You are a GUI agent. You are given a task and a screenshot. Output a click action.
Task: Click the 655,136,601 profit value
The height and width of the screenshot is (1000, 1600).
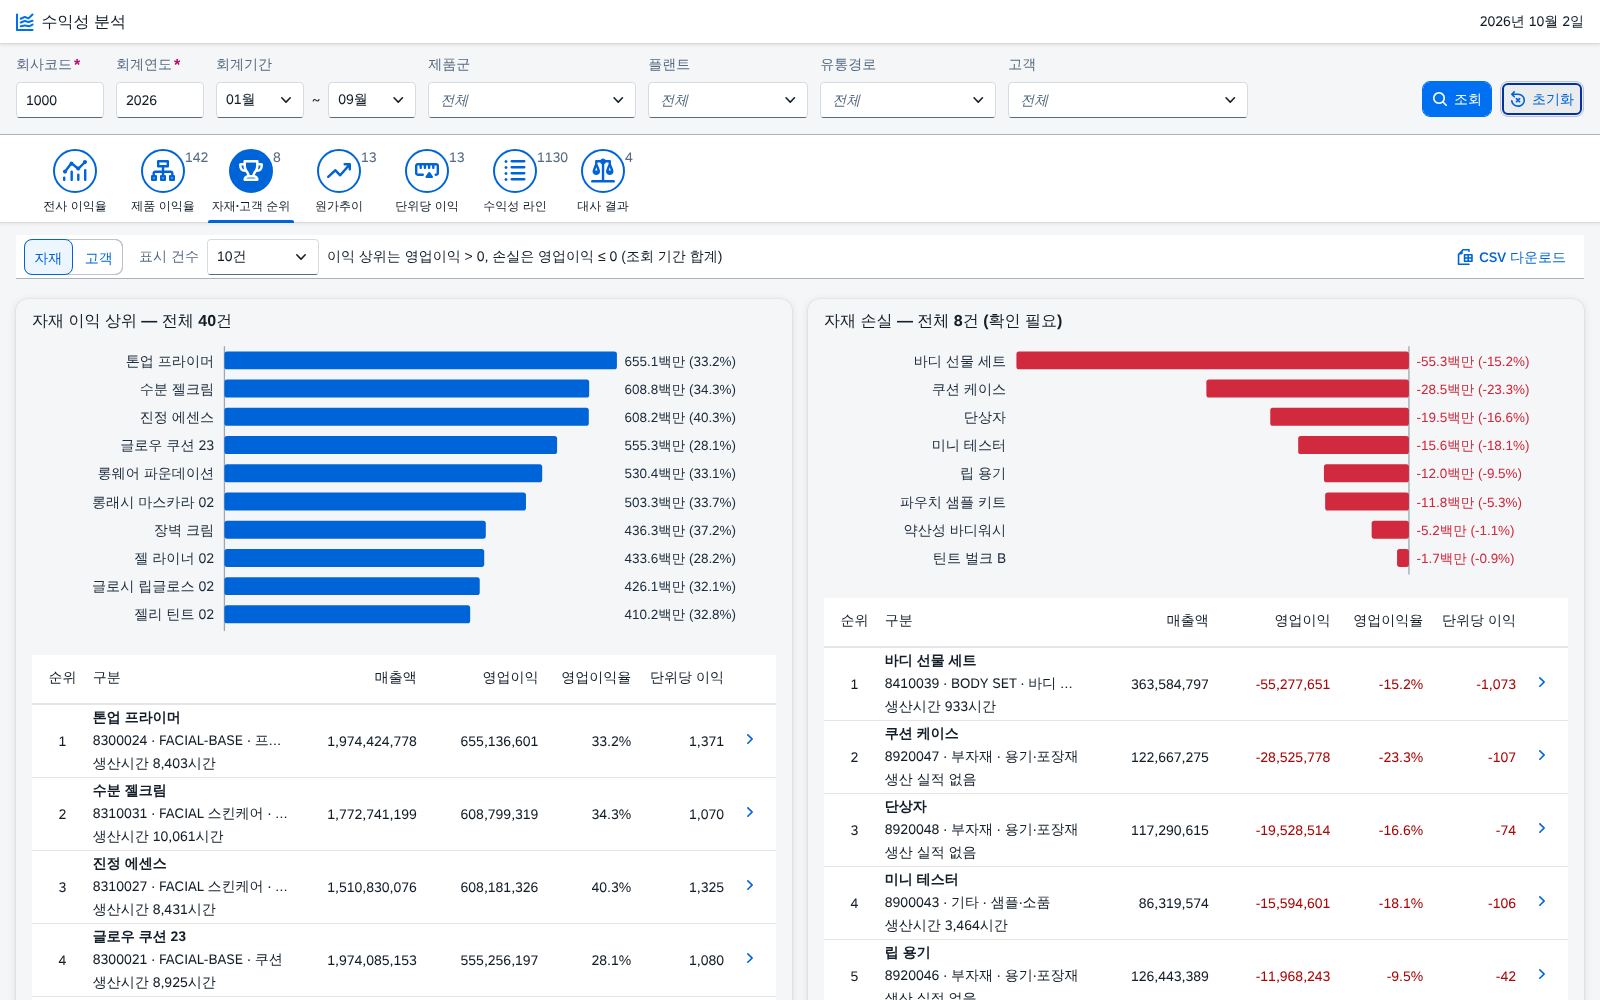pos(499,741)
